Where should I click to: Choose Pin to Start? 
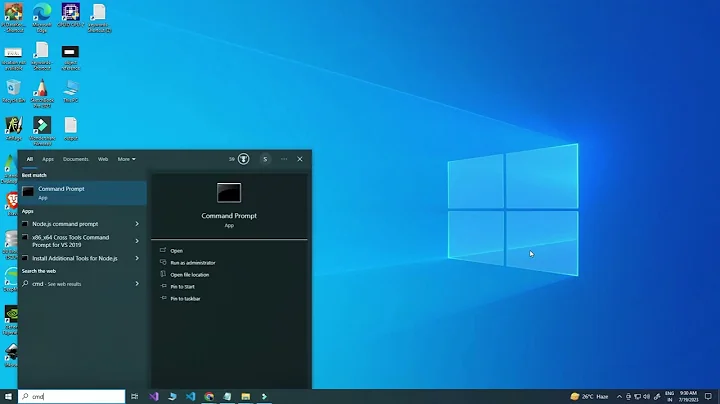pyautogui.click(x=182, y=286)
